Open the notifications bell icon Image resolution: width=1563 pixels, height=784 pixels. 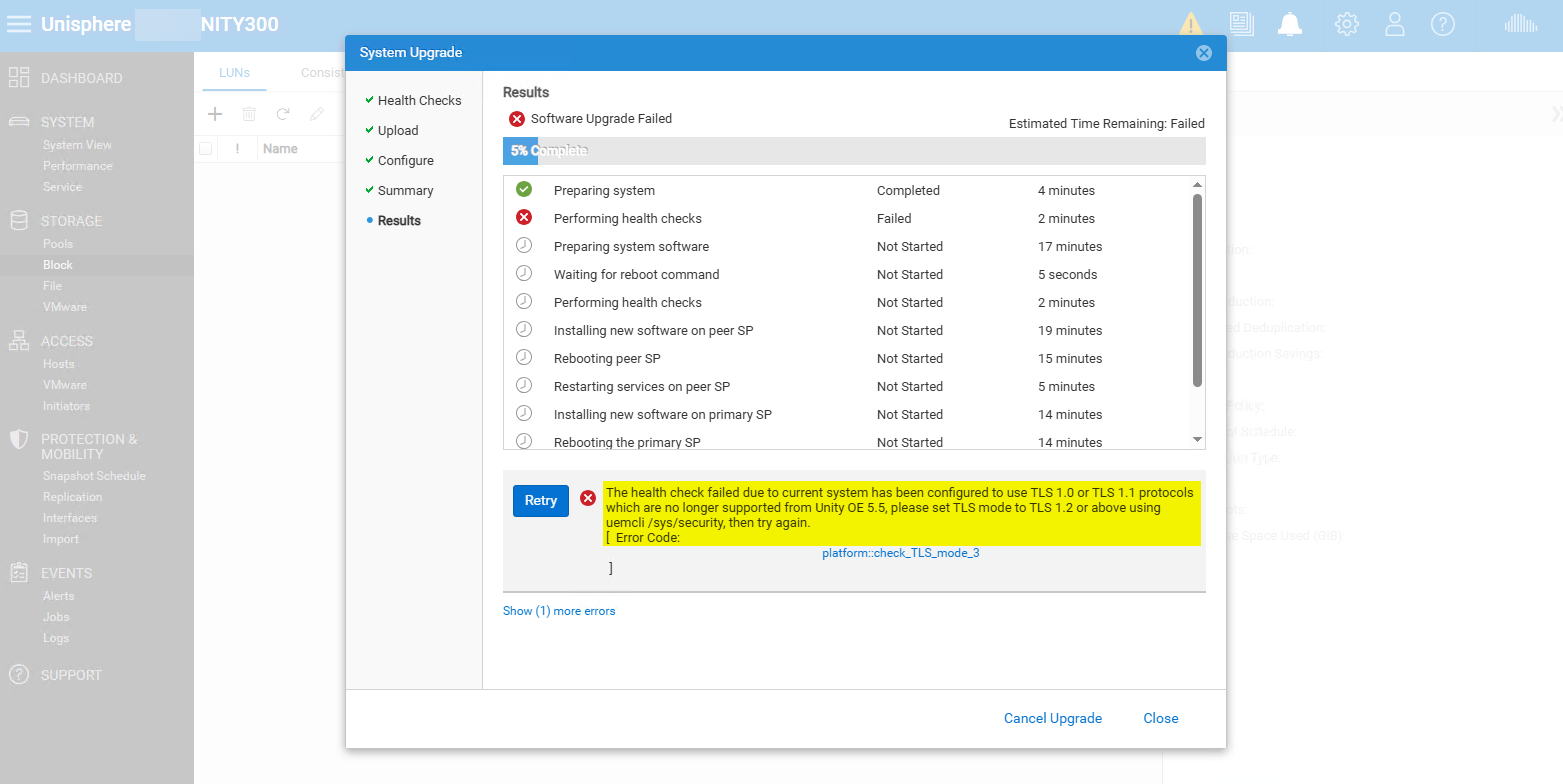[x=1290, y=24]
